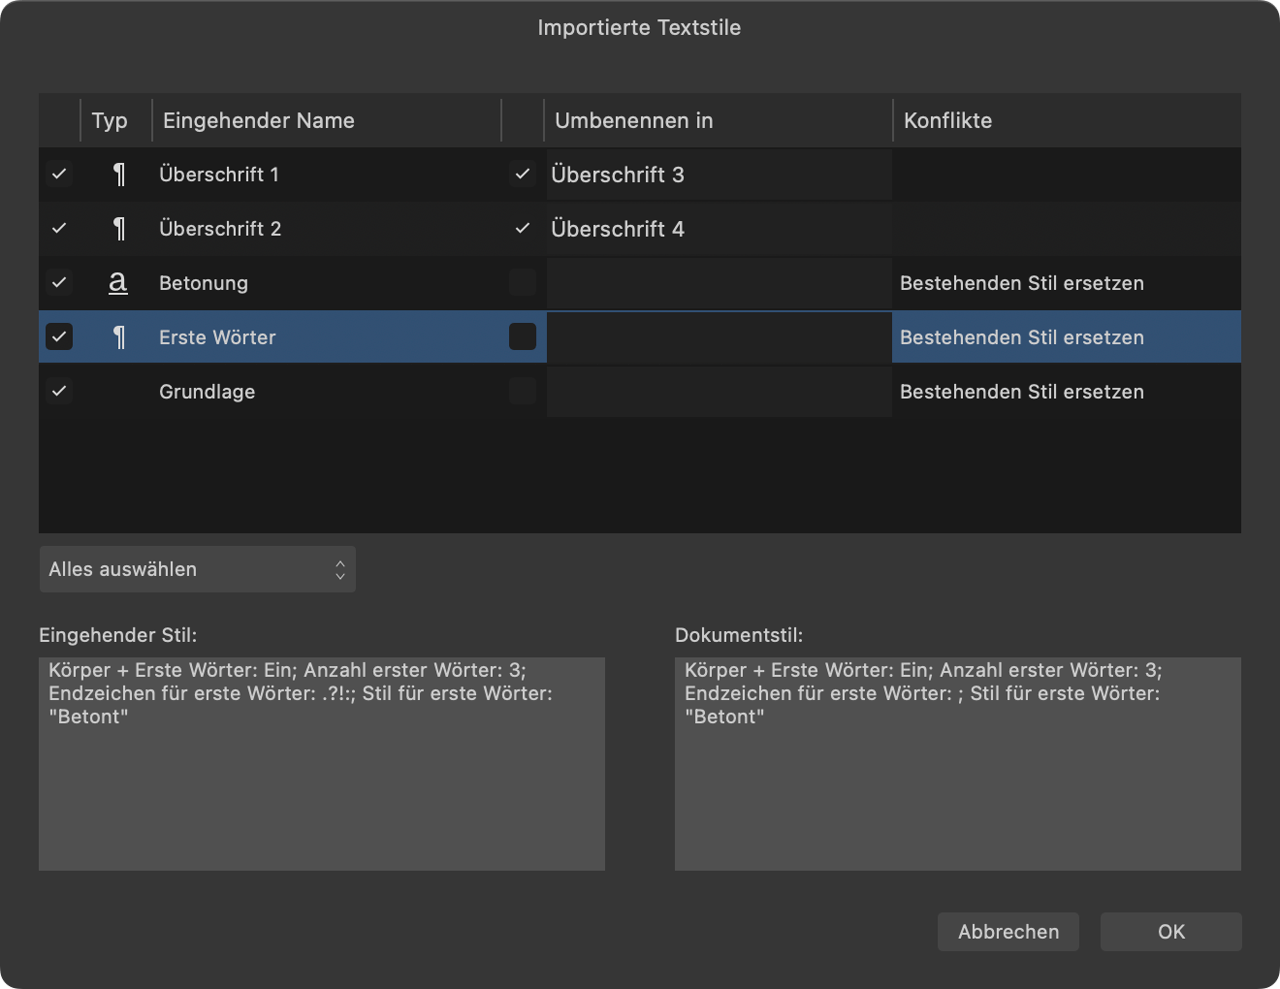
Task: Click the Dokumentstil description box
Action: (x=958, y=763)
